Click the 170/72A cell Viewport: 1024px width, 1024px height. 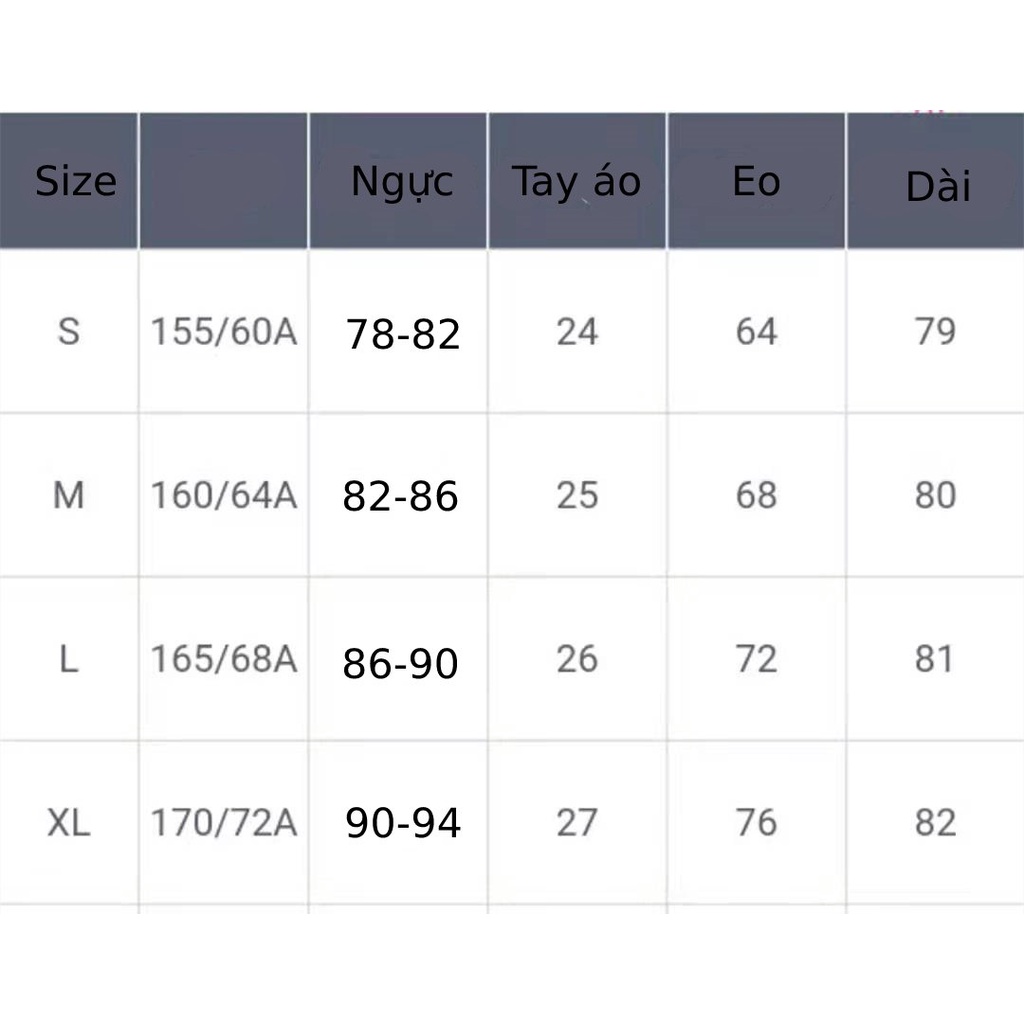(224, 823)
